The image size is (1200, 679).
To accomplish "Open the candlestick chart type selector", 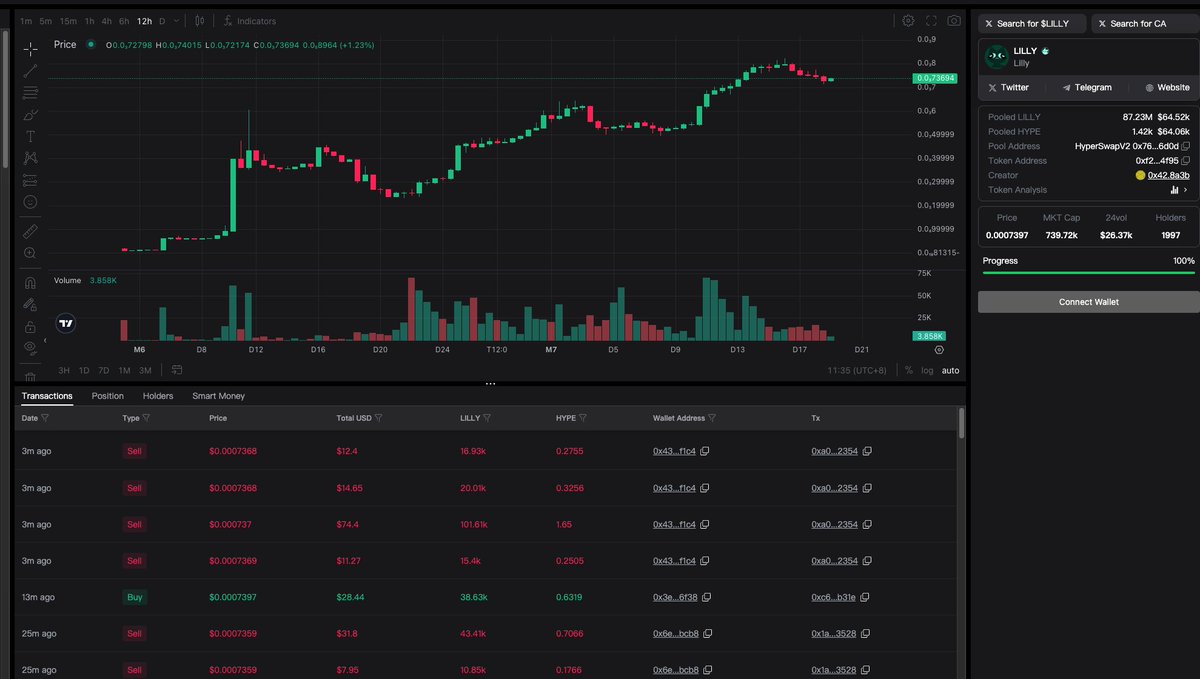I will (200, 21).
